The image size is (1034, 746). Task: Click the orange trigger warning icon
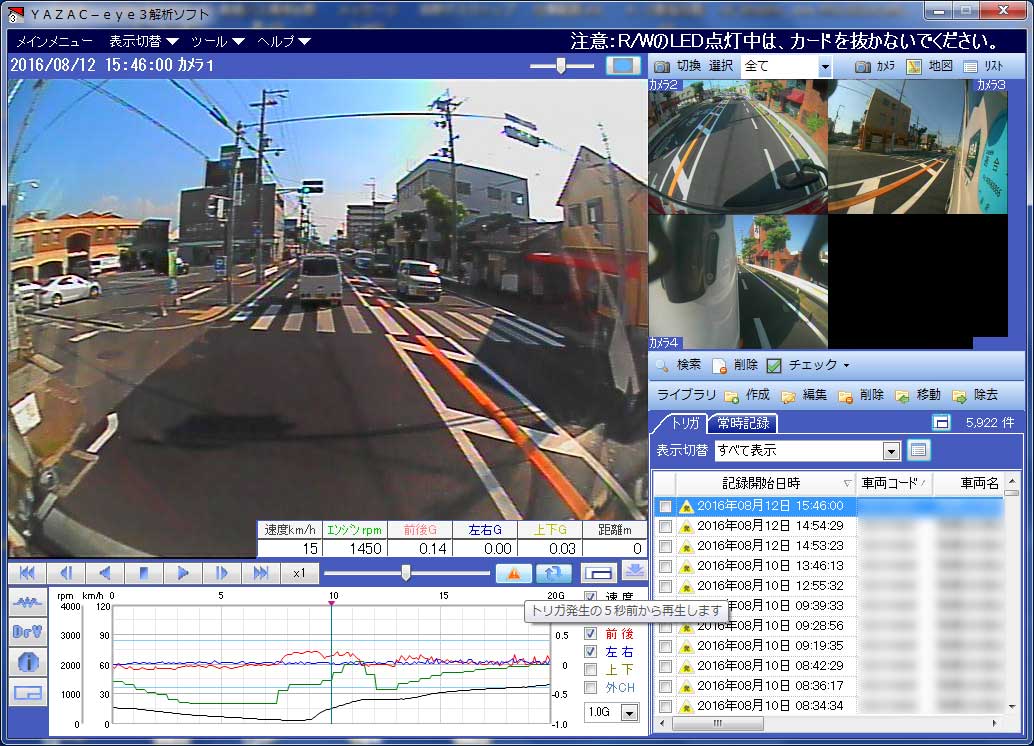click(514, 573)
